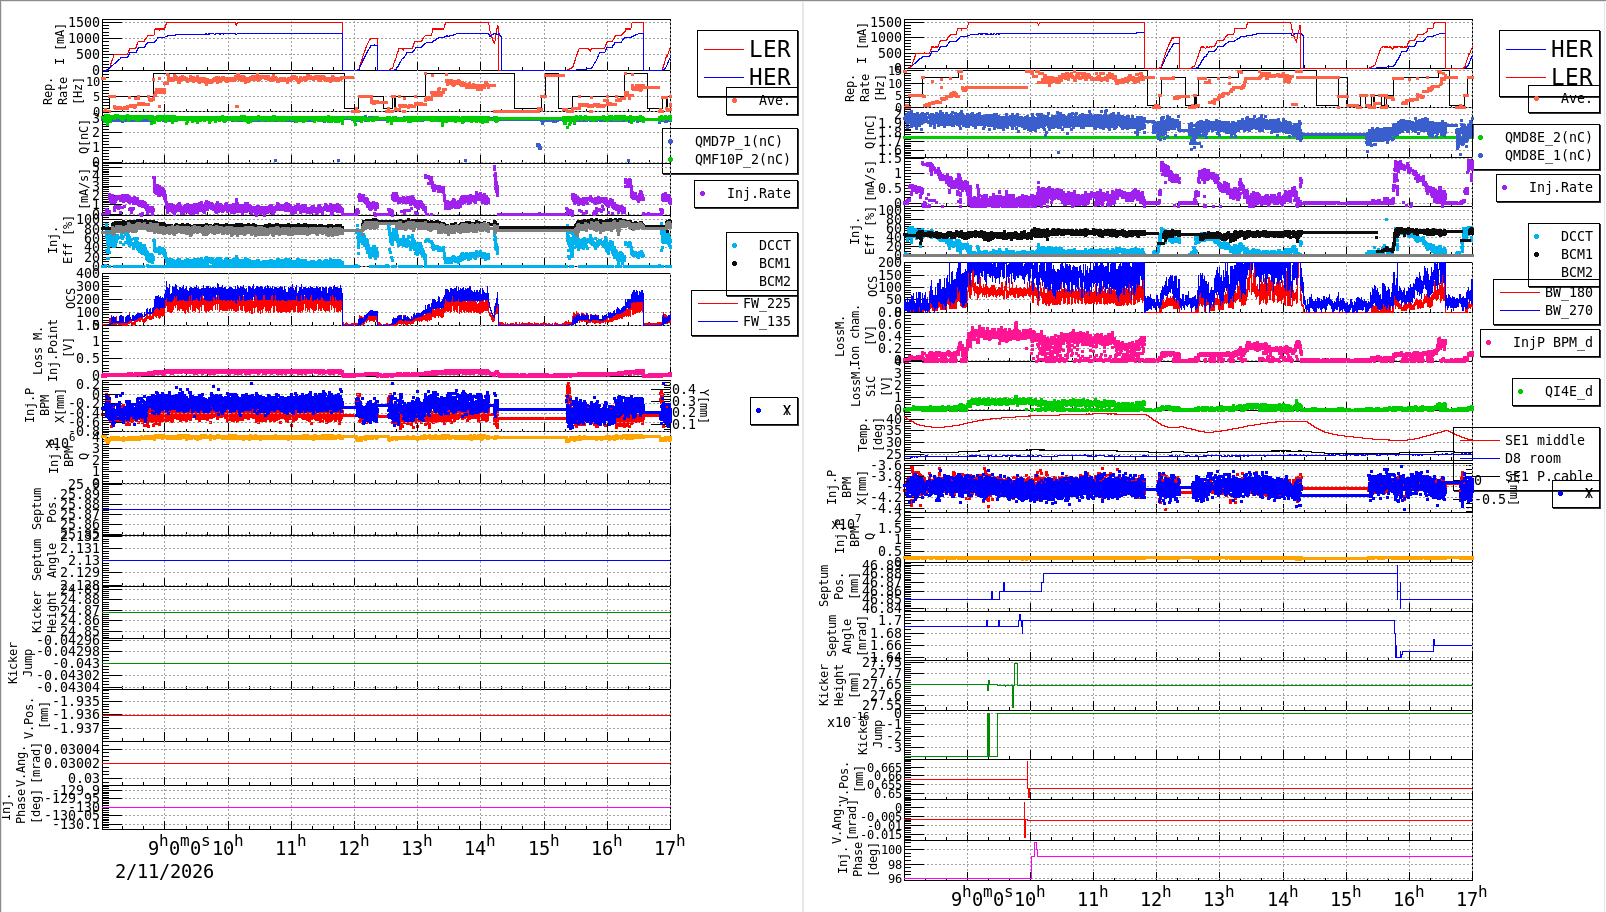This screenshot has width=1606, height=912.
Task: Select the FW_225 legend entry
Action: pyautogui.click(x=766, y=303)
